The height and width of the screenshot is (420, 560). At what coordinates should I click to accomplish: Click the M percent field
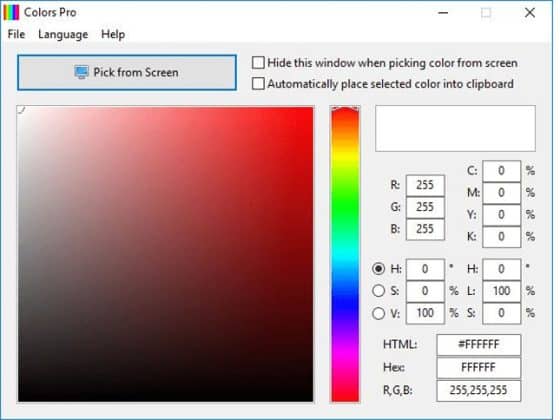pyautogui.click(x=501, y=193)
